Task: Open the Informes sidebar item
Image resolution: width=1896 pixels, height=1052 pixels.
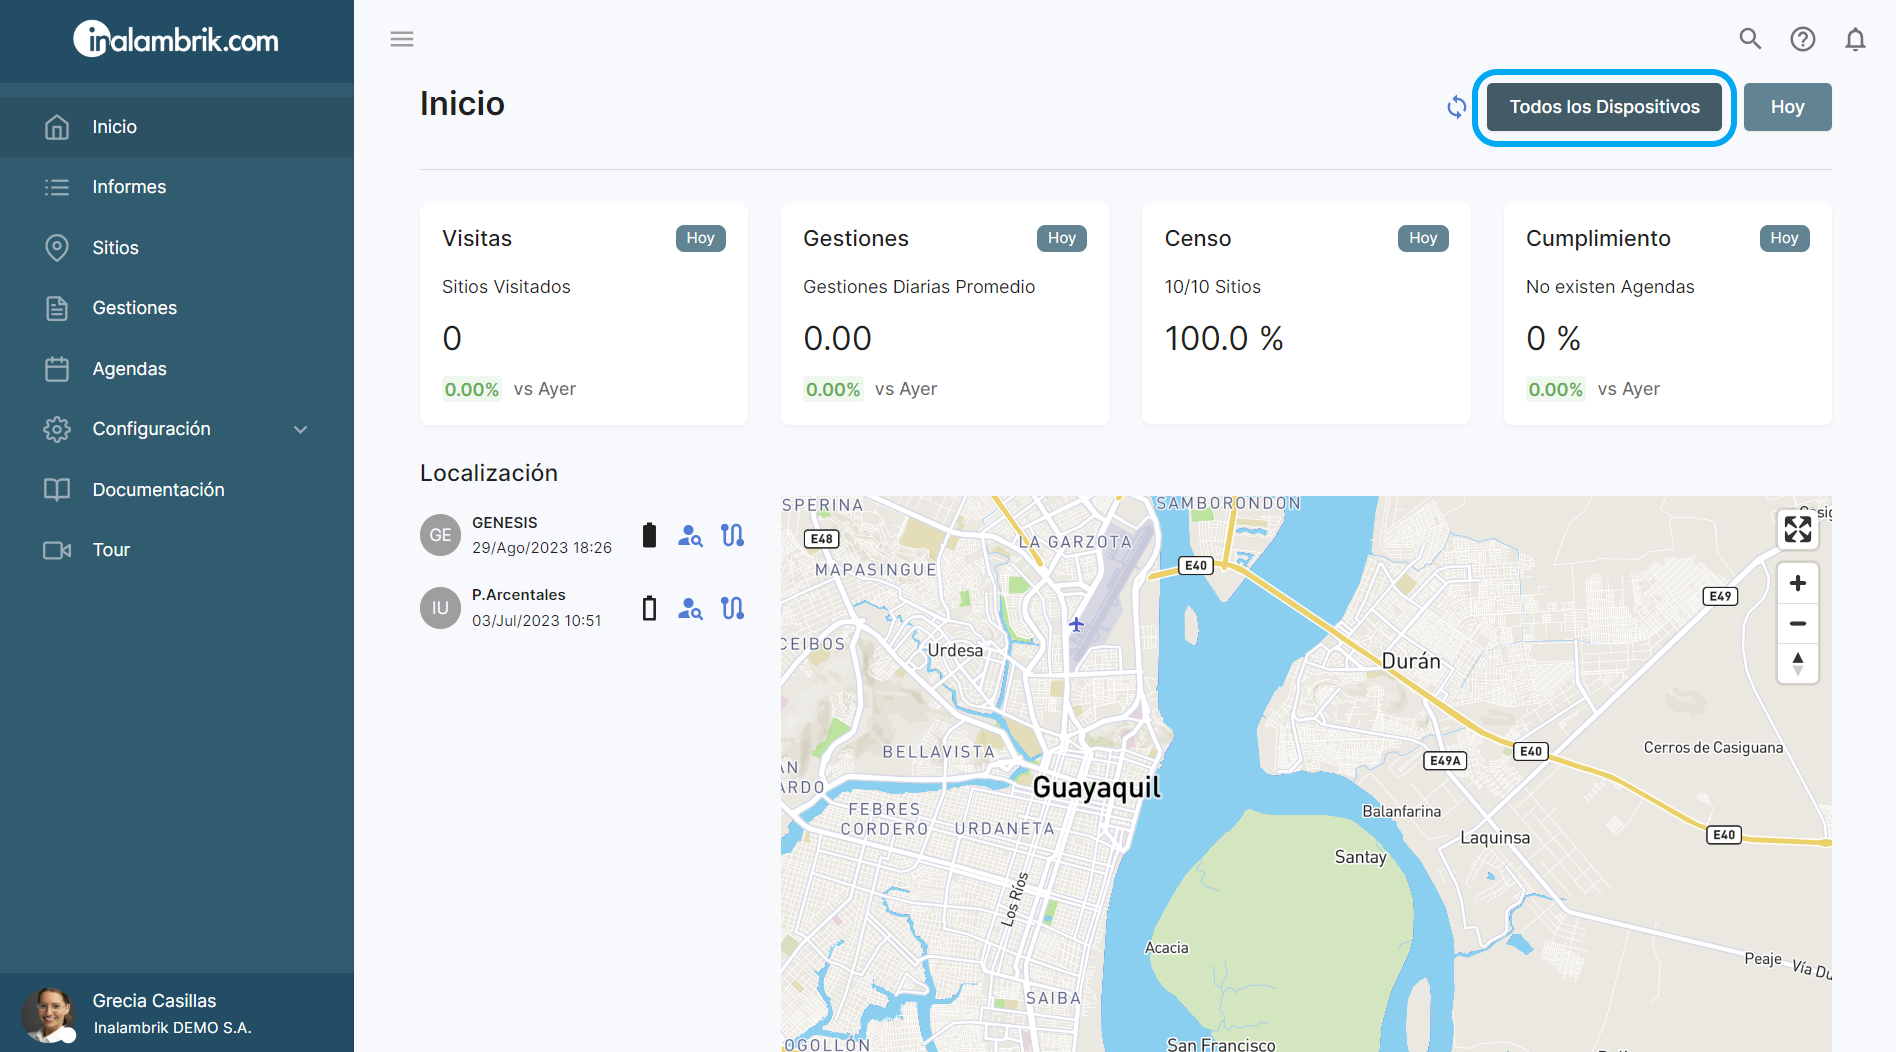Action: tap(177, 187)
